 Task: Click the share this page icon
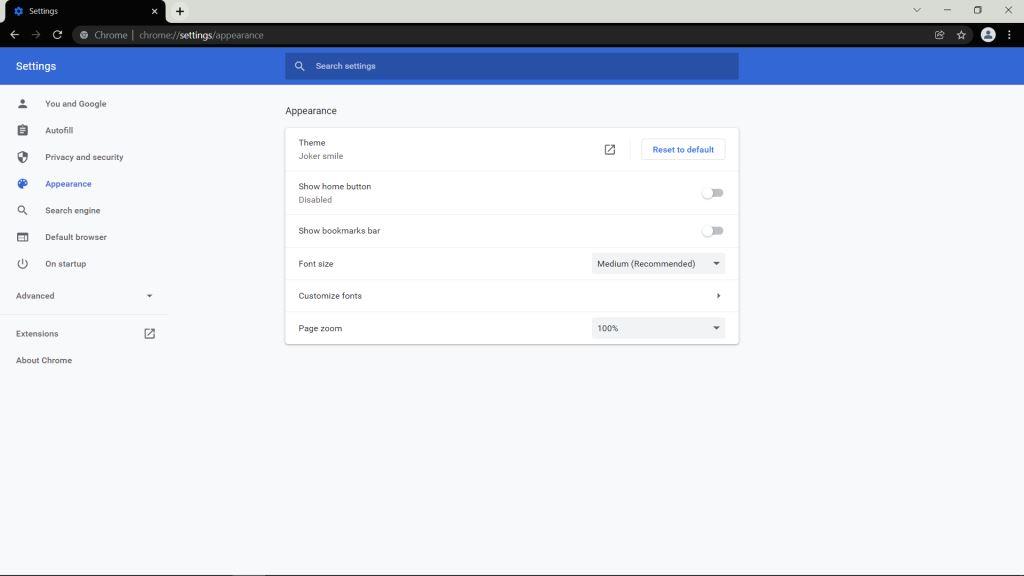[939, 35]
